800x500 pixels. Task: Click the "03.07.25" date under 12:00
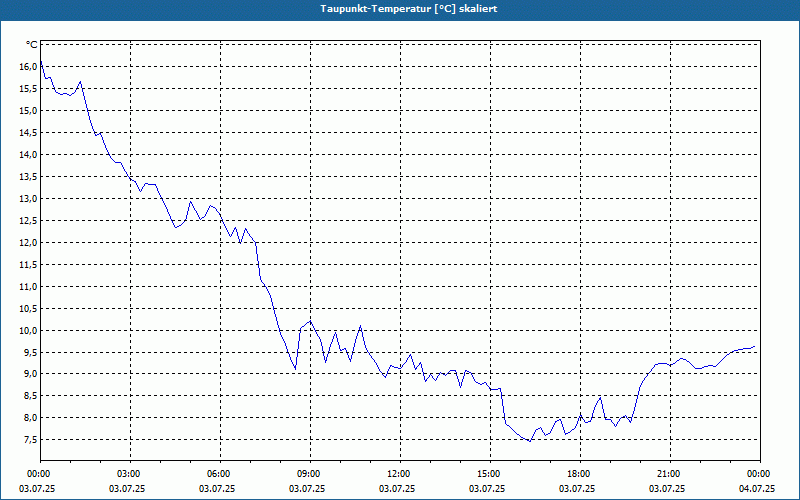tap(397, 489)
